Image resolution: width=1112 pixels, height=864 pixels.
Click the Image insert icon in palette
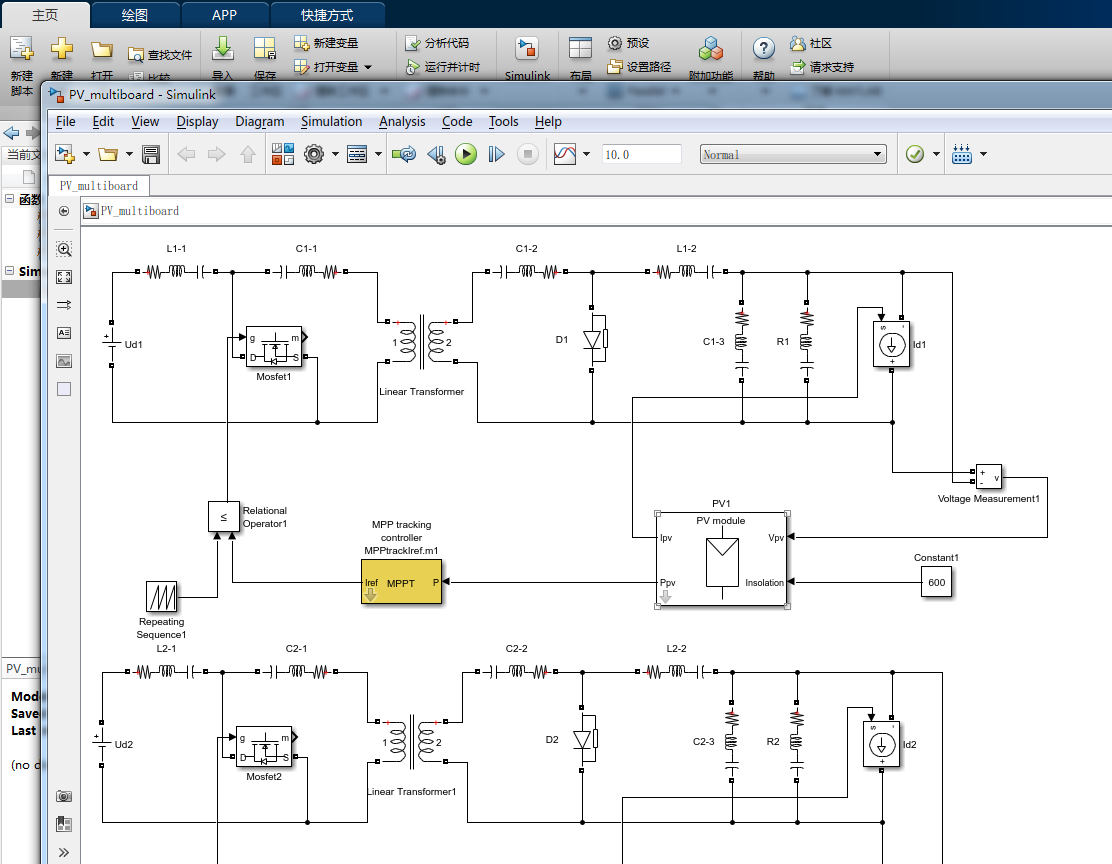64,361
